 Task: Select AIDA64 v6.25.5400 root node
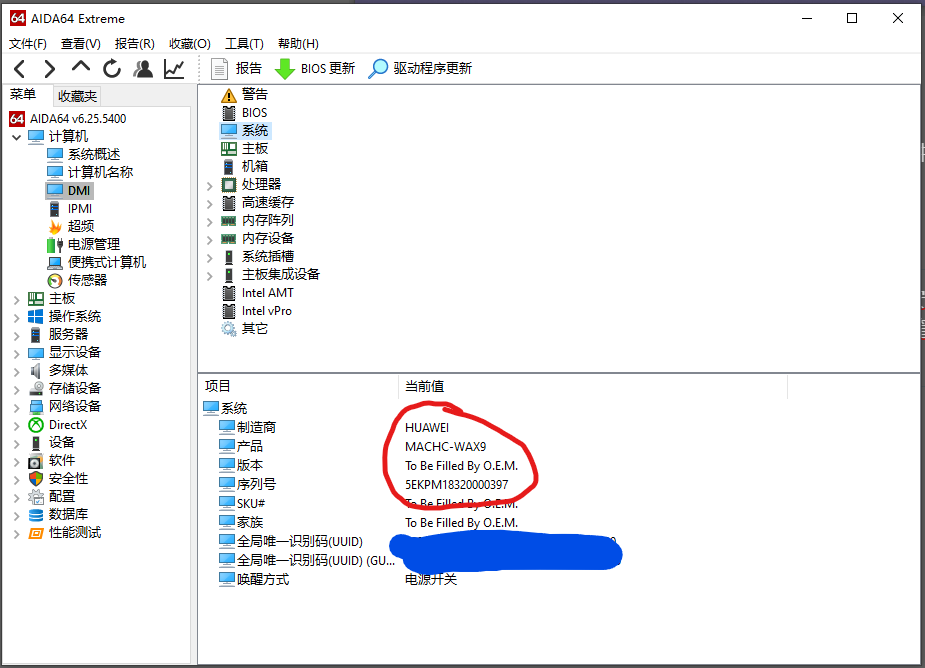[x=68, y=119]
